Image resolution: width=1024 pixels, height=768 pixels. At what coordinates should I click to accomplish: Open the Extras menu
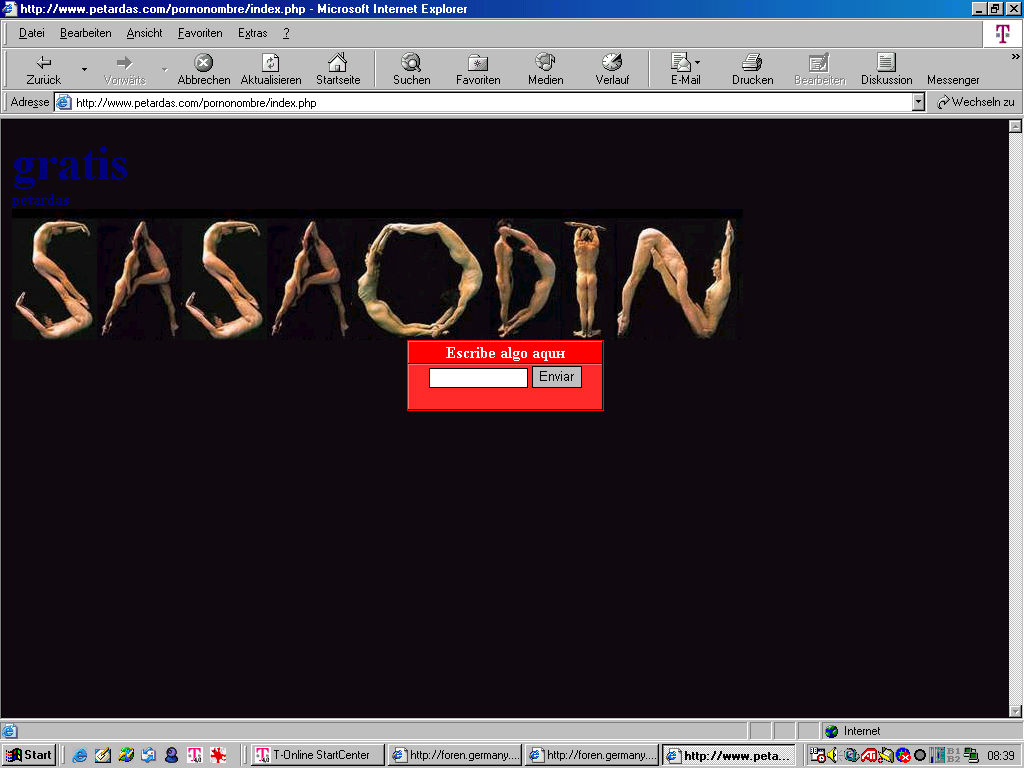tap(252, 33)
